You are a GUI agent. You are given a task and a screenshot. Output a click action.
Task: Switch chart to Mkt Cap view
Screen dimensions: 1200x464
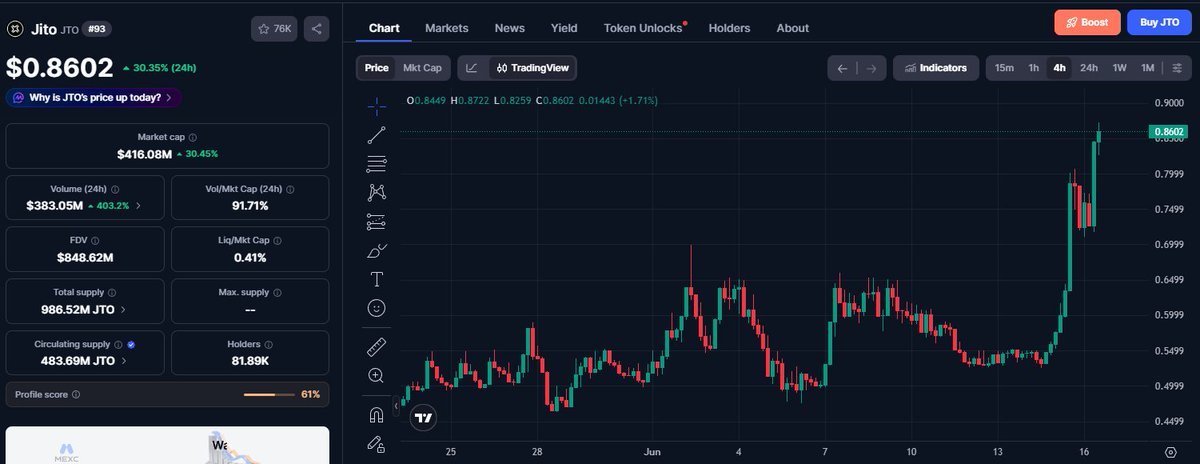(x=422, y=68)
